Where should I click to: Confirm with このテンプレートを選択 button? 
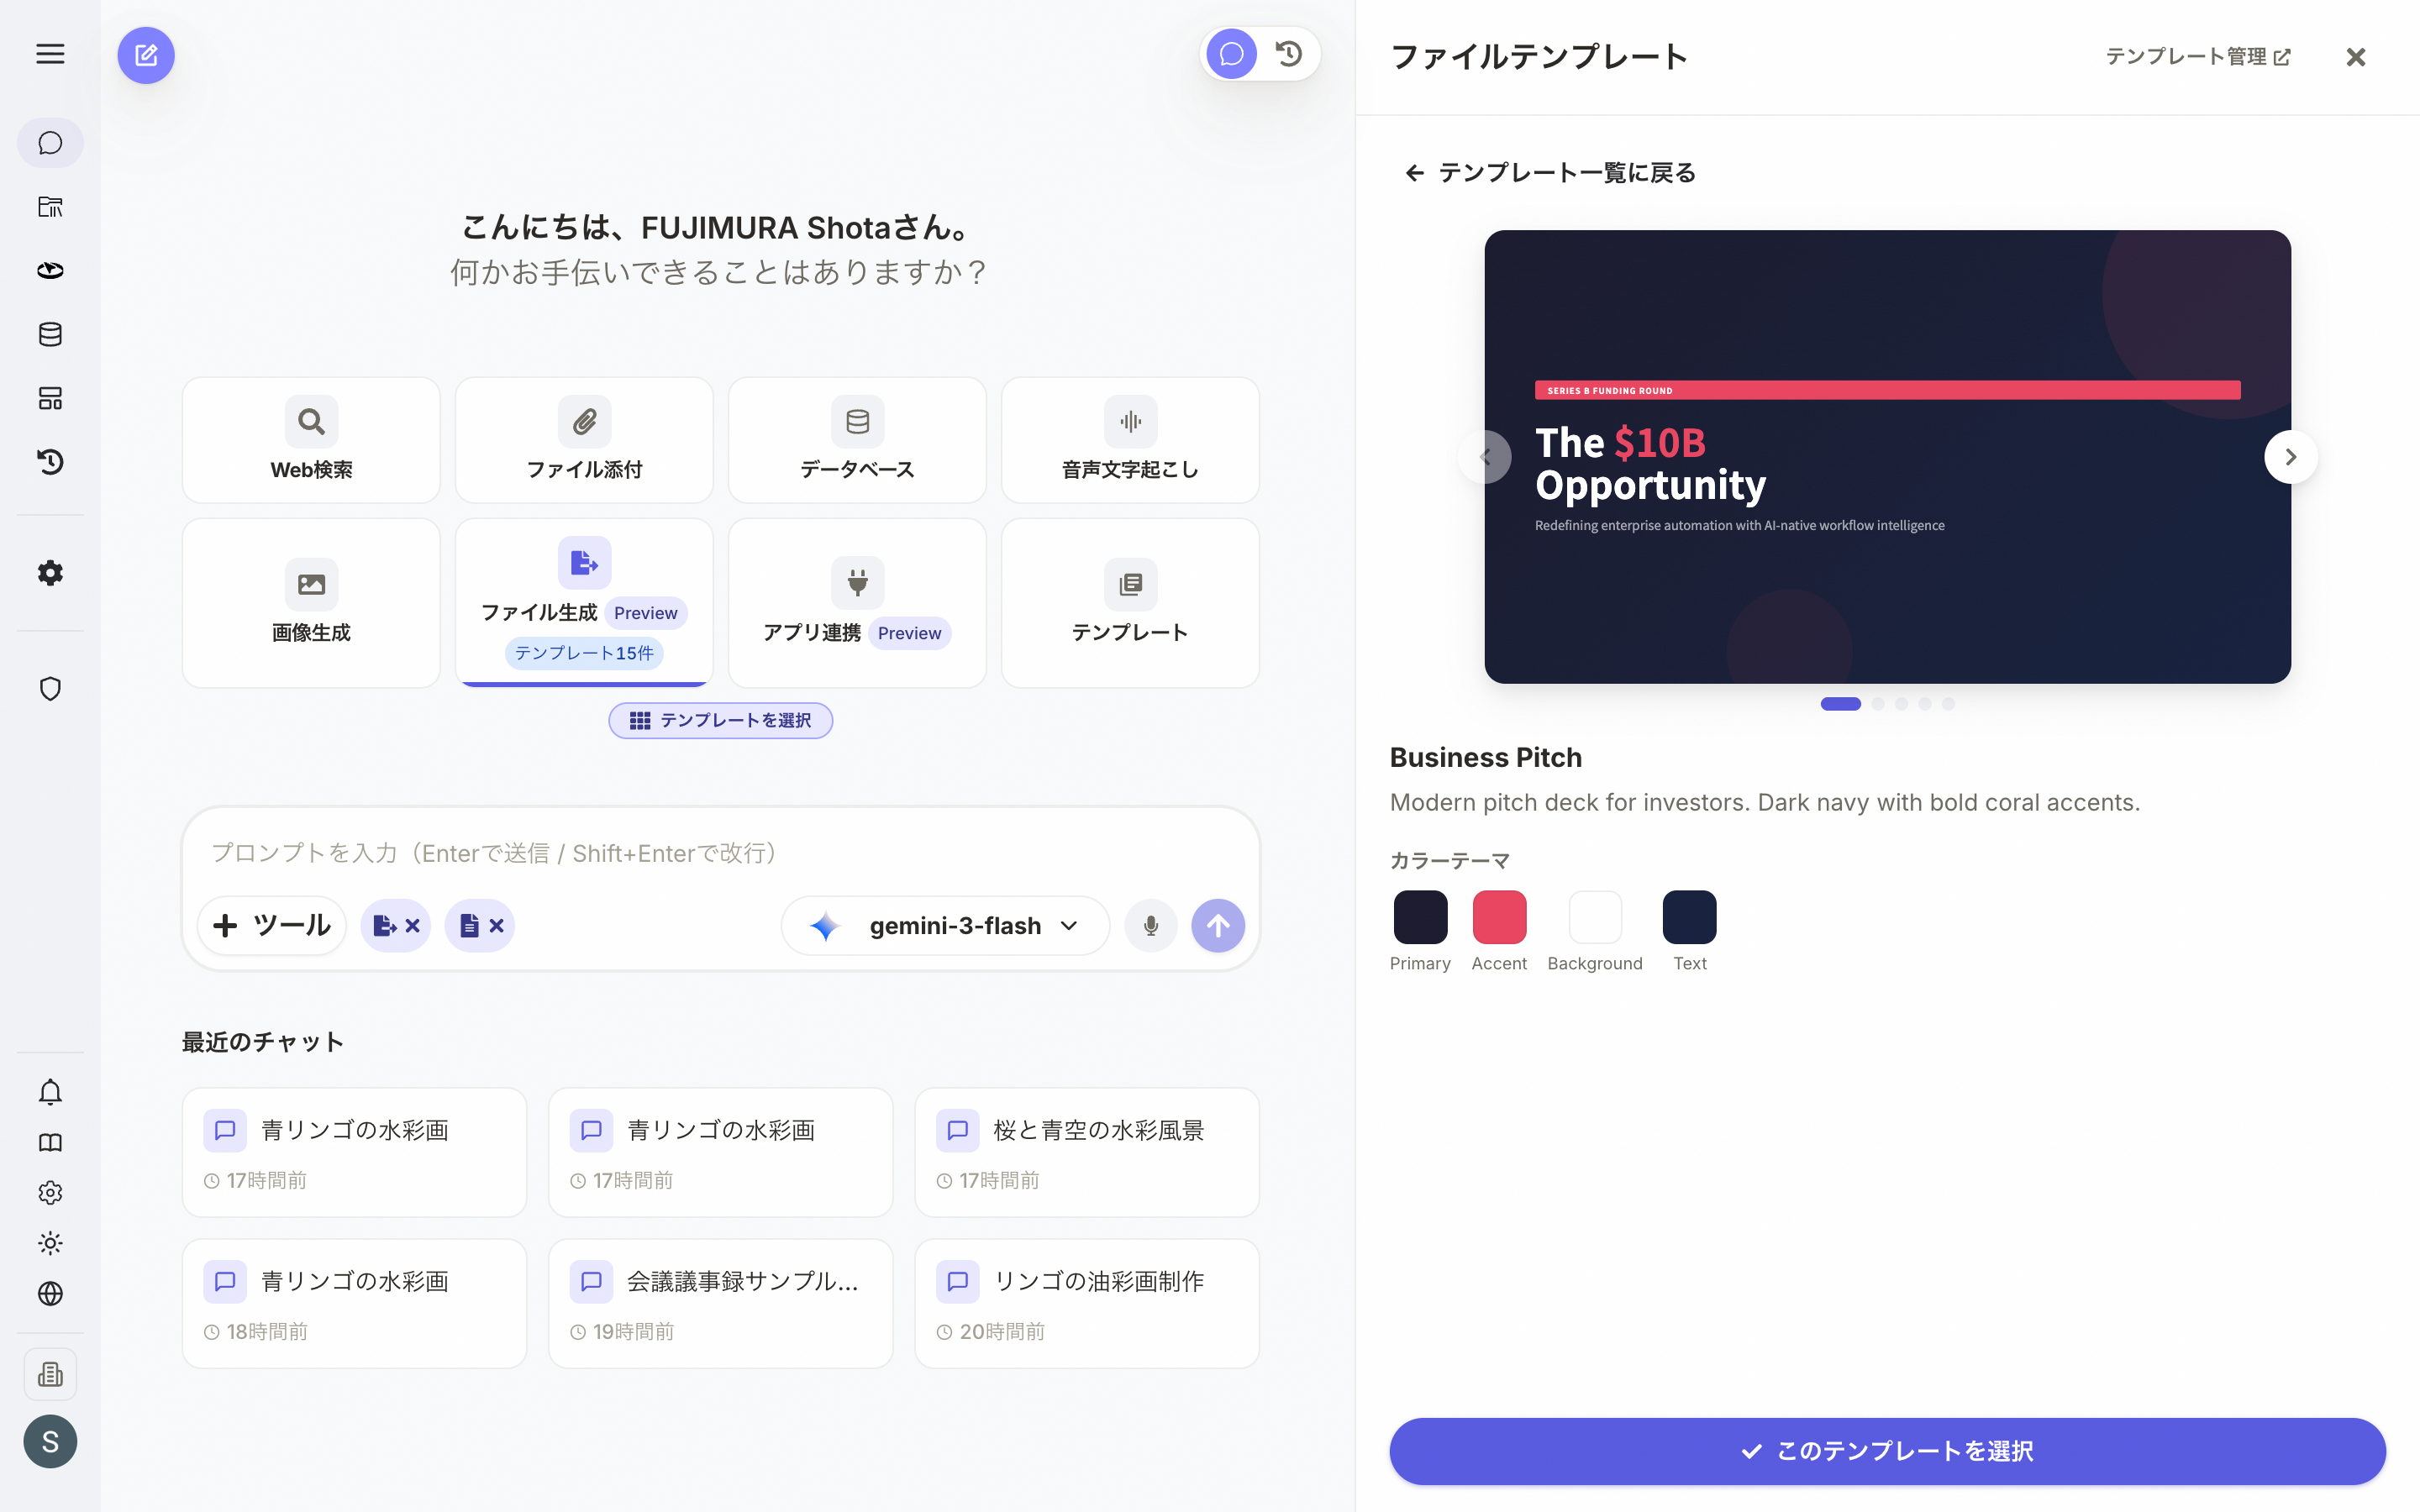click(x=1887, y=1451)
